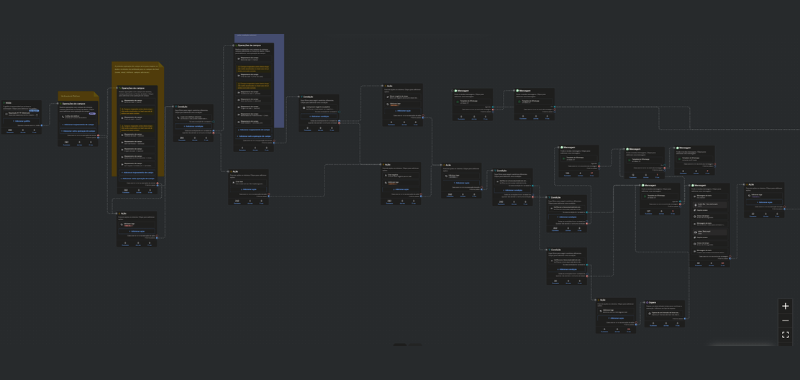Zoom out with the minus button
This screenshot has height=380, width=800.
pos(785,320)
